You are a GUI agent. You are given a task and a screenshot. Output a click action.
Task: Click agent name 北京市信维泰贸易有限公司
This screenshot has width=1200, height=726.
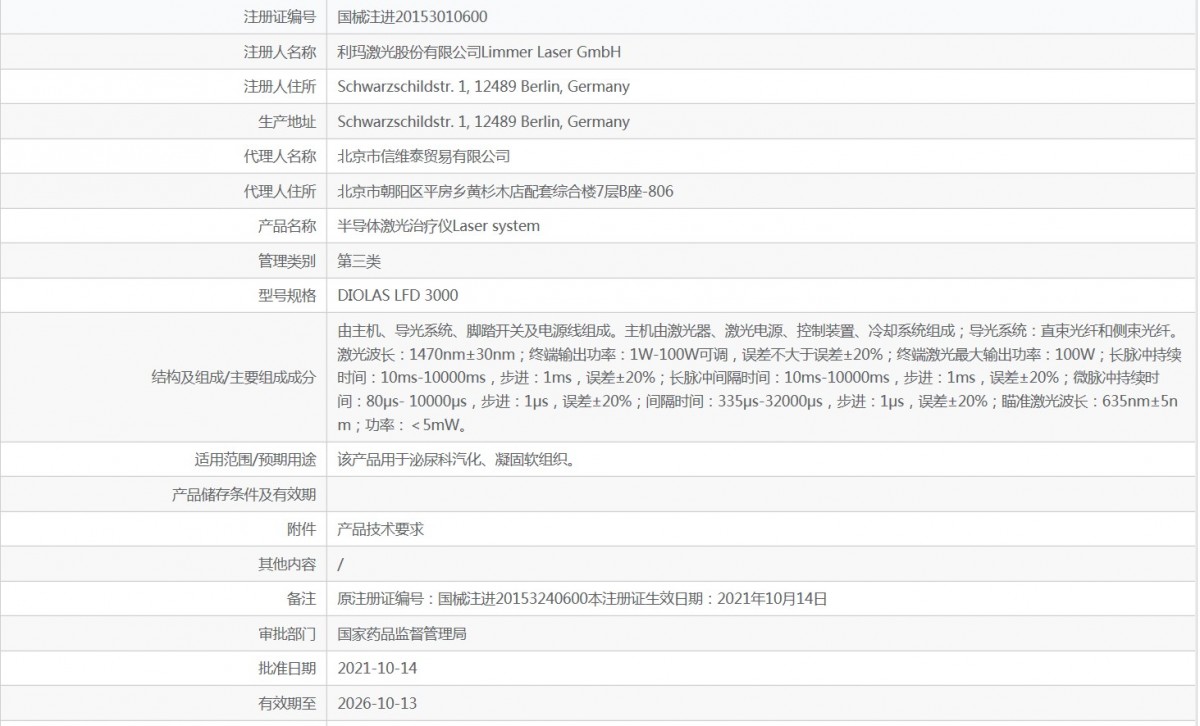coord(424,156)
